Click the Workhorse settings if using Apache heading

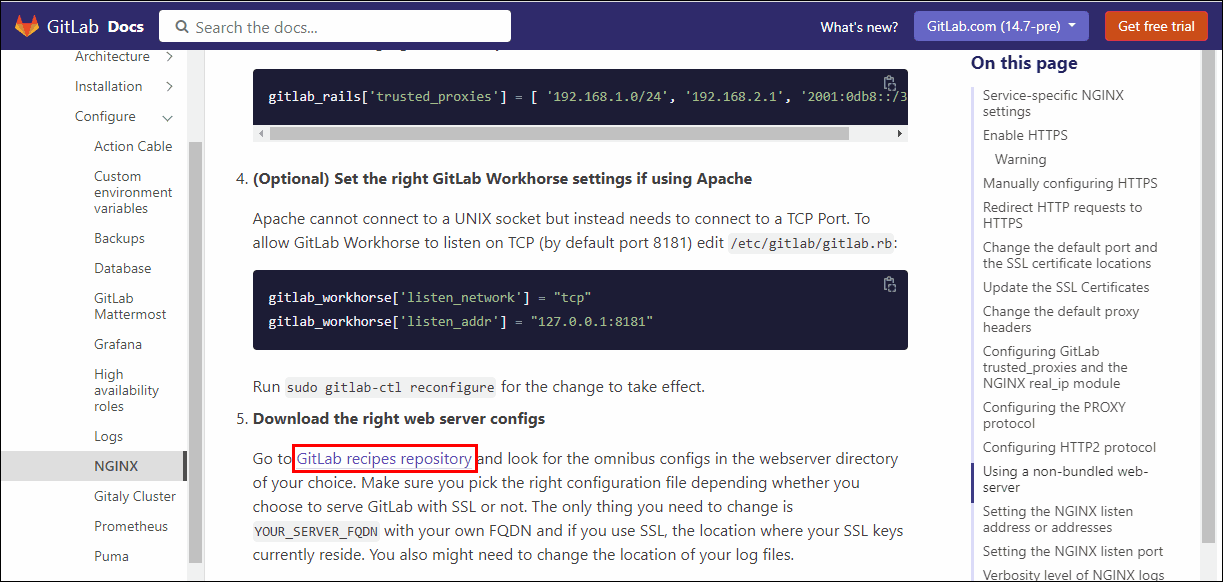[x=502, y=178]
